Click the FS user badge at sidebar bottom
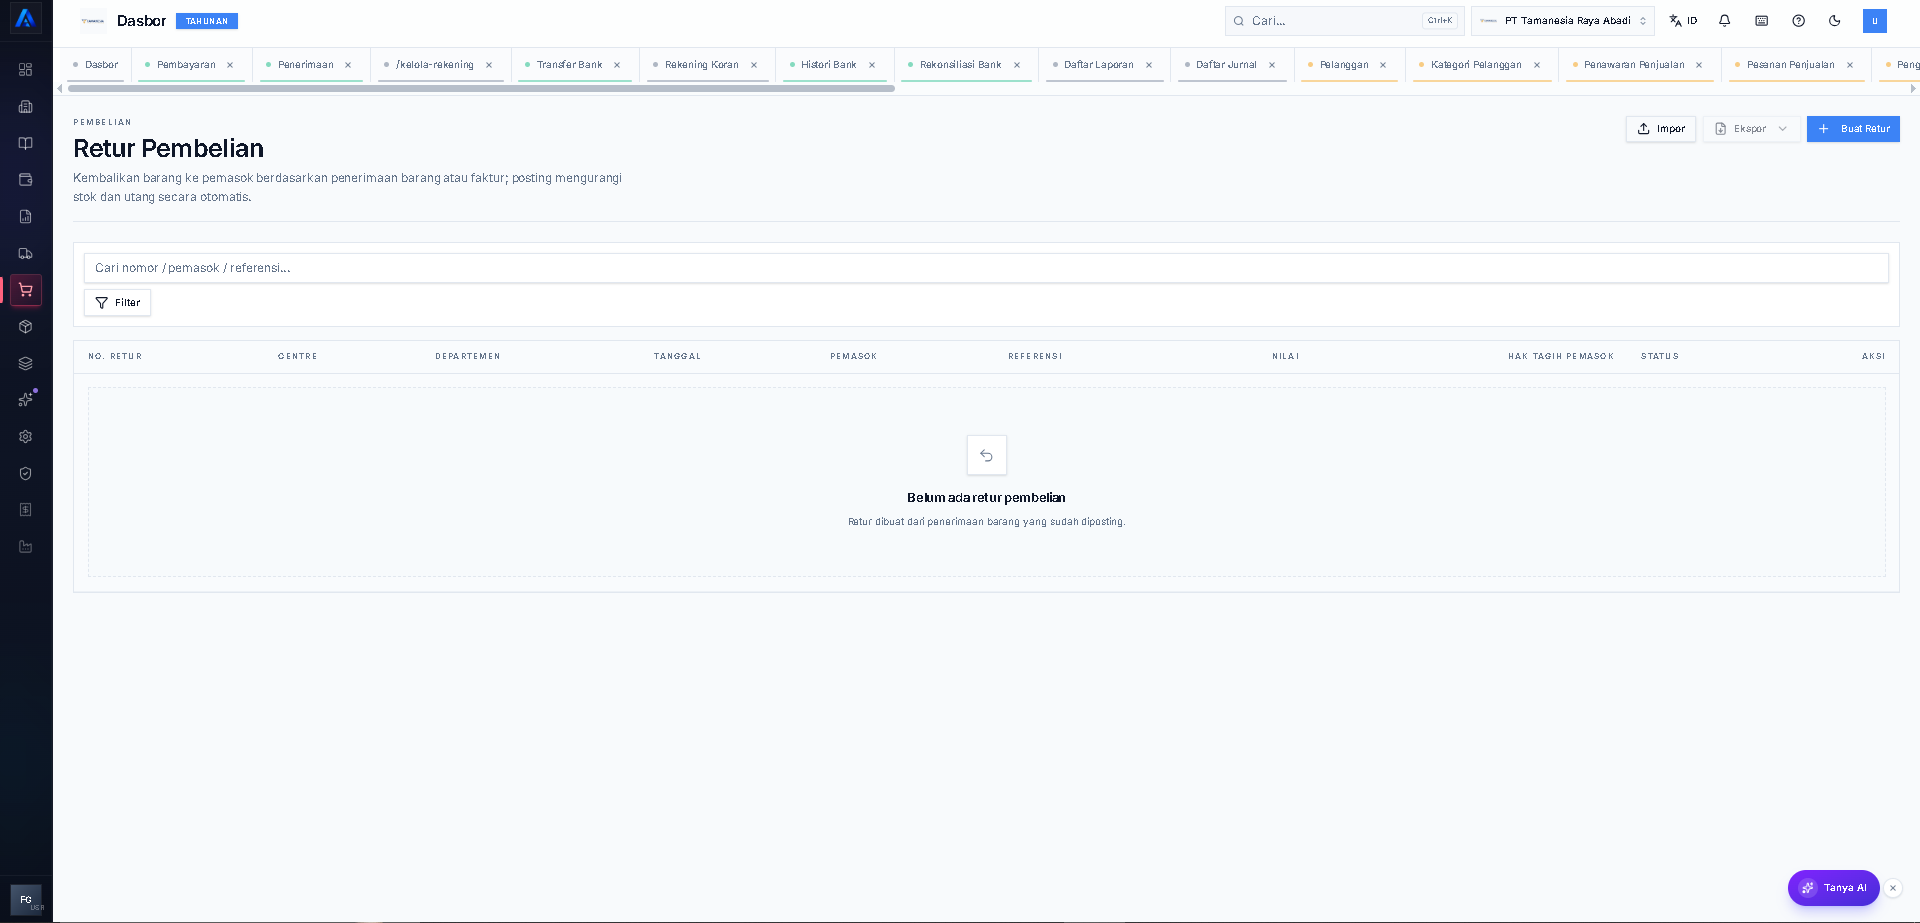This screenshot has width=1920, height=923. click(x=26, y=900)
